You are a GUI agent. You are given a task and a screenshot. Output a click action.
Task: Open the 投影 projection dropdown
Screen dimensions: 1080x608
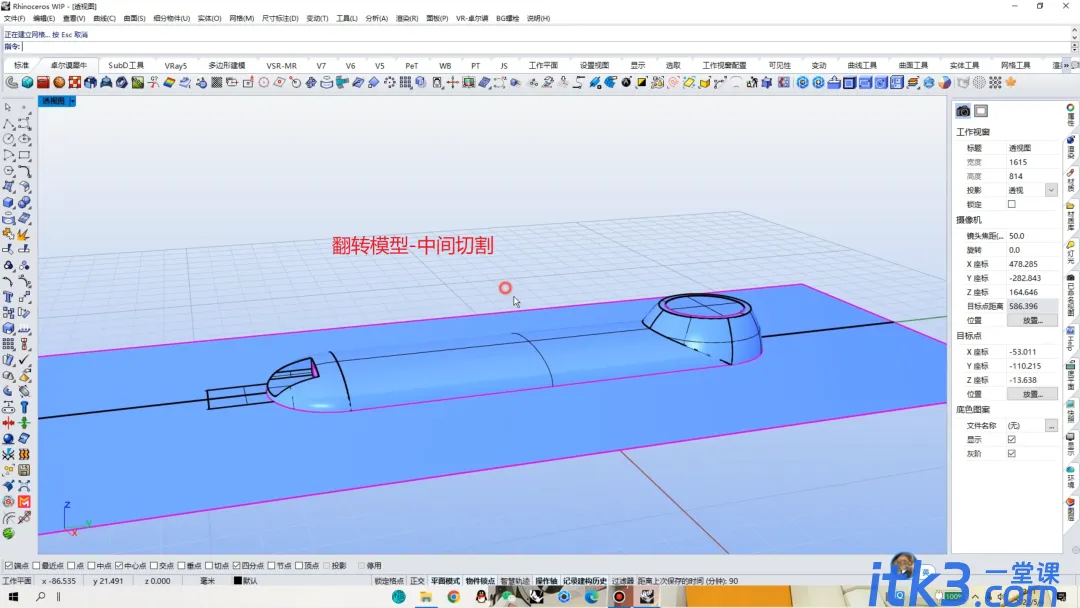pyautogui.click(x=1050, y=190)
